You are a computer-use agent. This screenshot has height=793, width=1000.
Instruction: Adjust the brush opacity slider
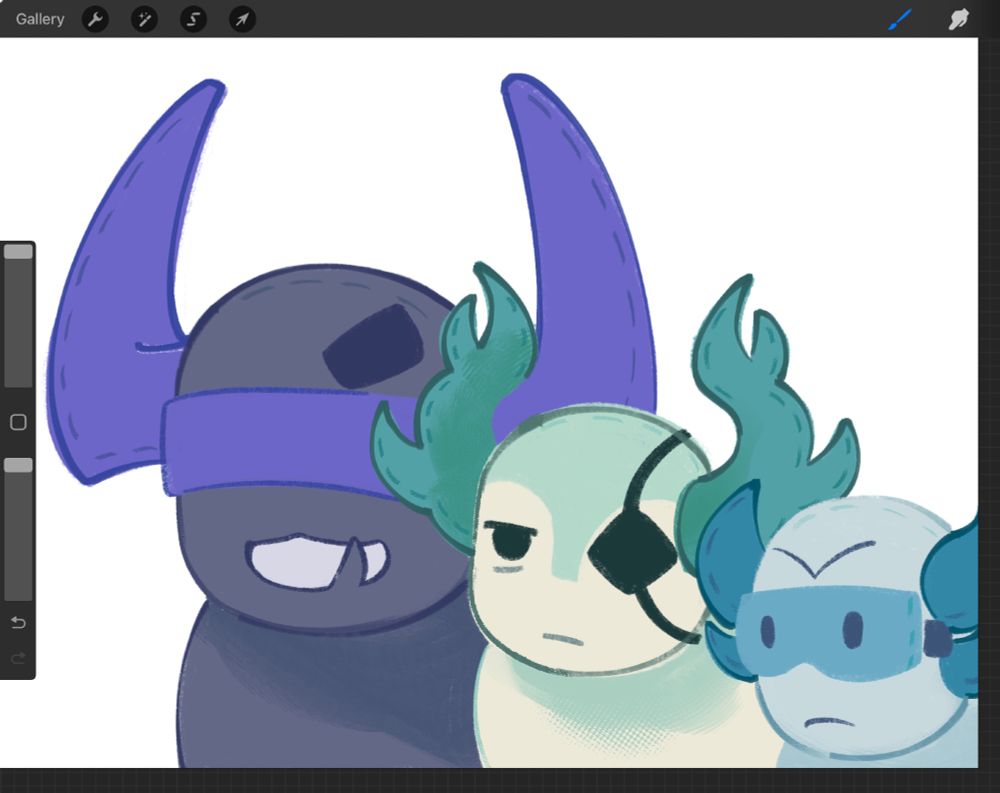pos(18,529)
